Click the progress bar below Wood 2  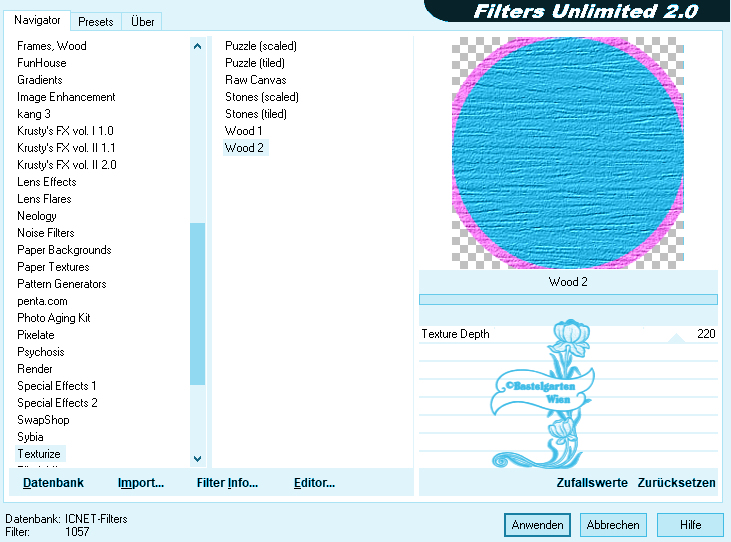568,300
